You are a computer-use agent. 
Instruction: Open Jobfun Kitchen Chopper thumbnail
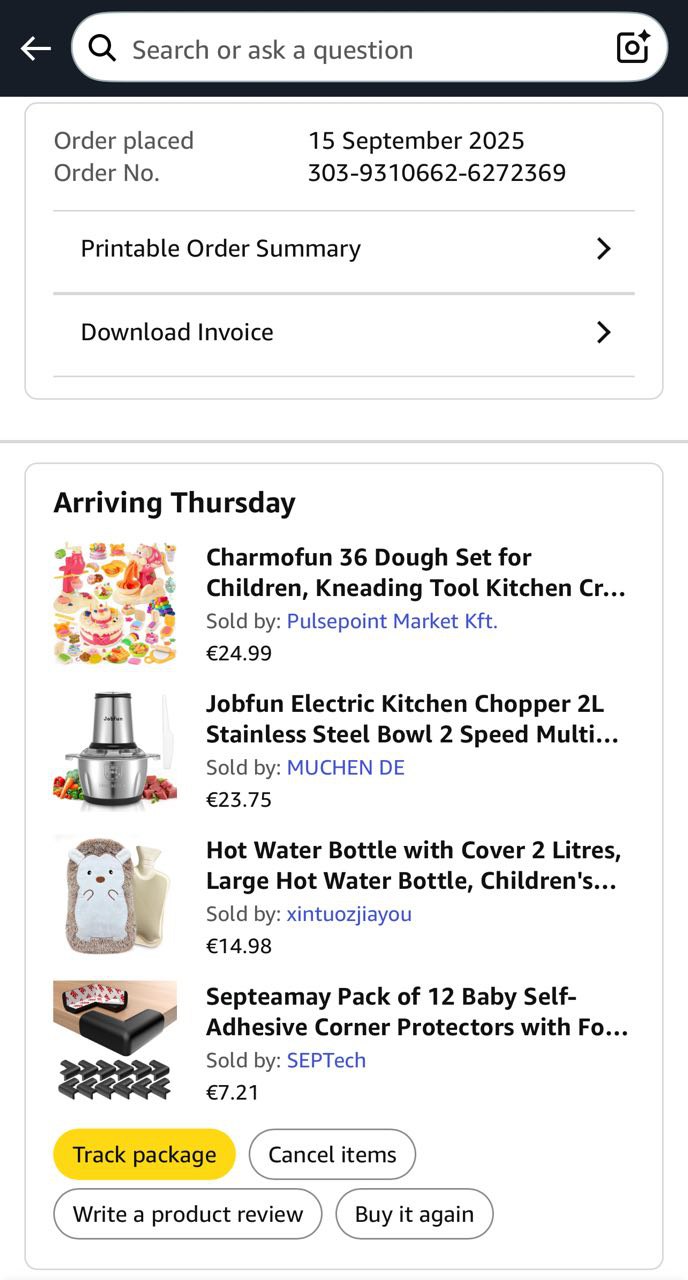click(x=115, y=751)
